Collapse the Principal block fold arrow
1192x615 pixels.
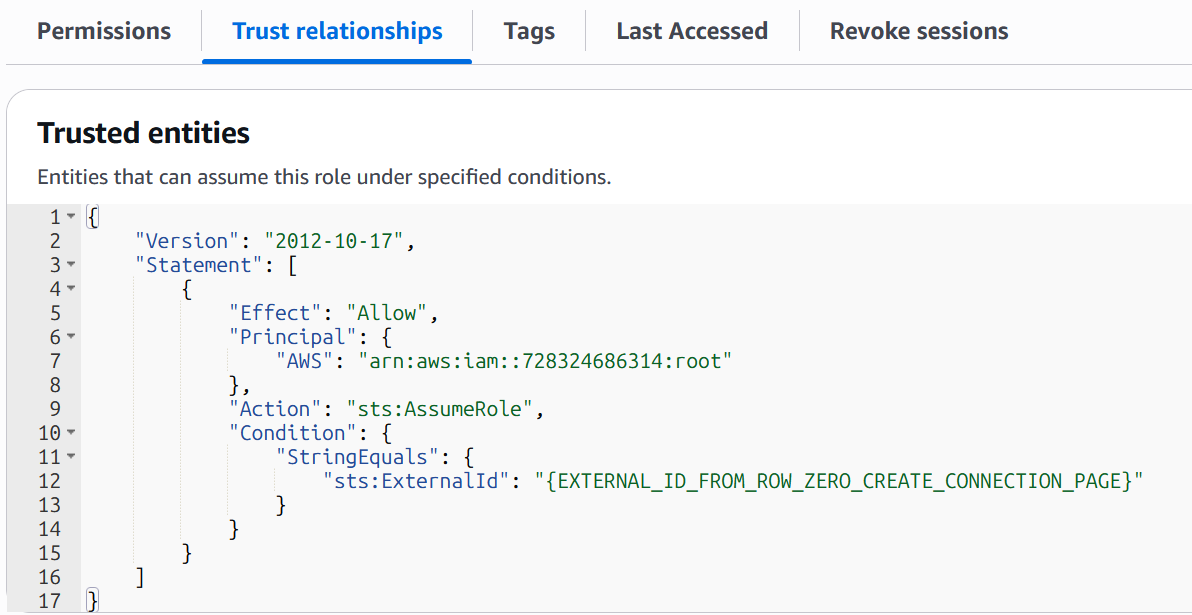pyautogui.click(x=71, y=337)
